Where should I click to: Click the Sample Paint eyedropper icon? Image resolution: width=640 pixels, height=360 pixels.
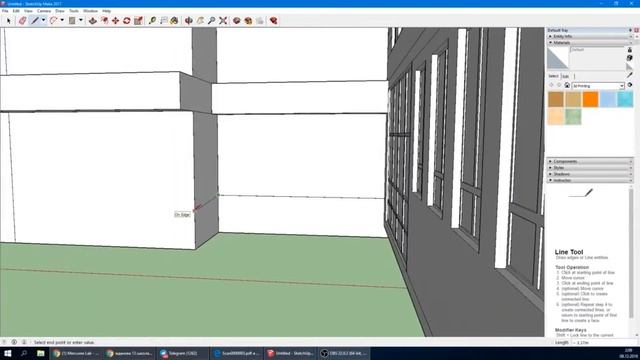(630, 75)
